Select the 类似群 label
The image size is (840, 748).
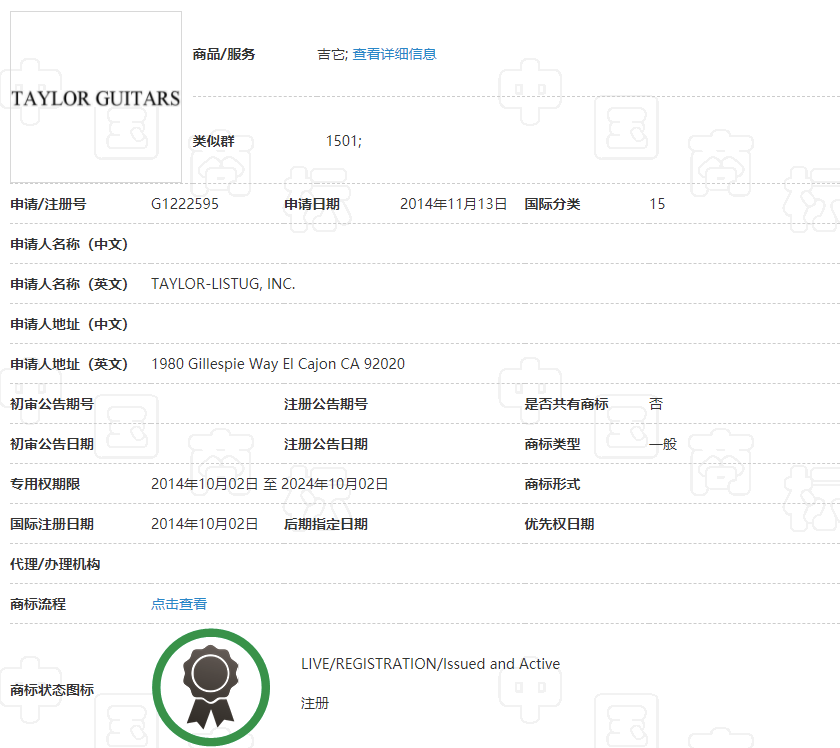[x=214, y=141]
